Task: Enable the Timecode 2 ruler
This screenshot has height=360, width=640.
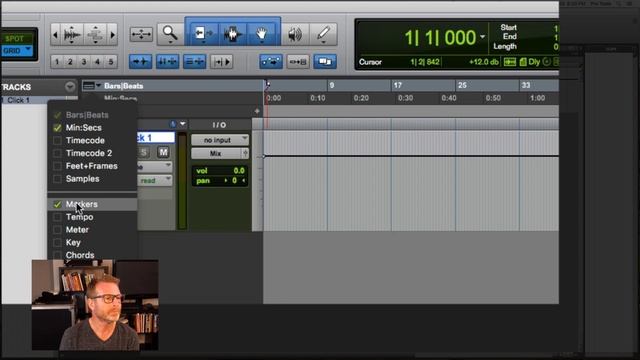Action: [x=57, y=153]
